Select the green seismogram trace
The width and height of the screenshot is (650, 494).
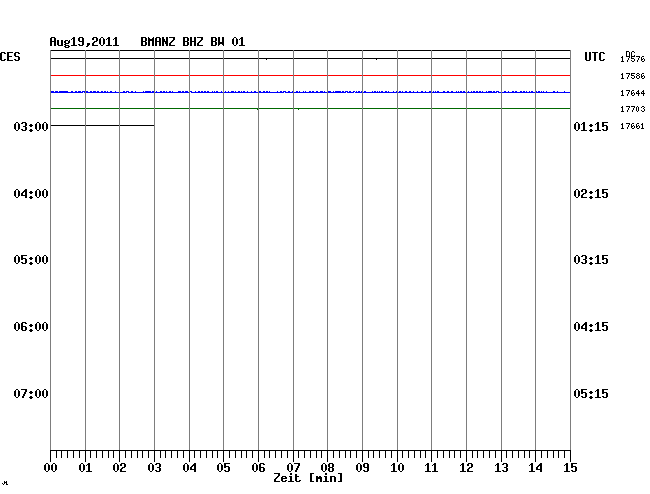pos(310,109)
